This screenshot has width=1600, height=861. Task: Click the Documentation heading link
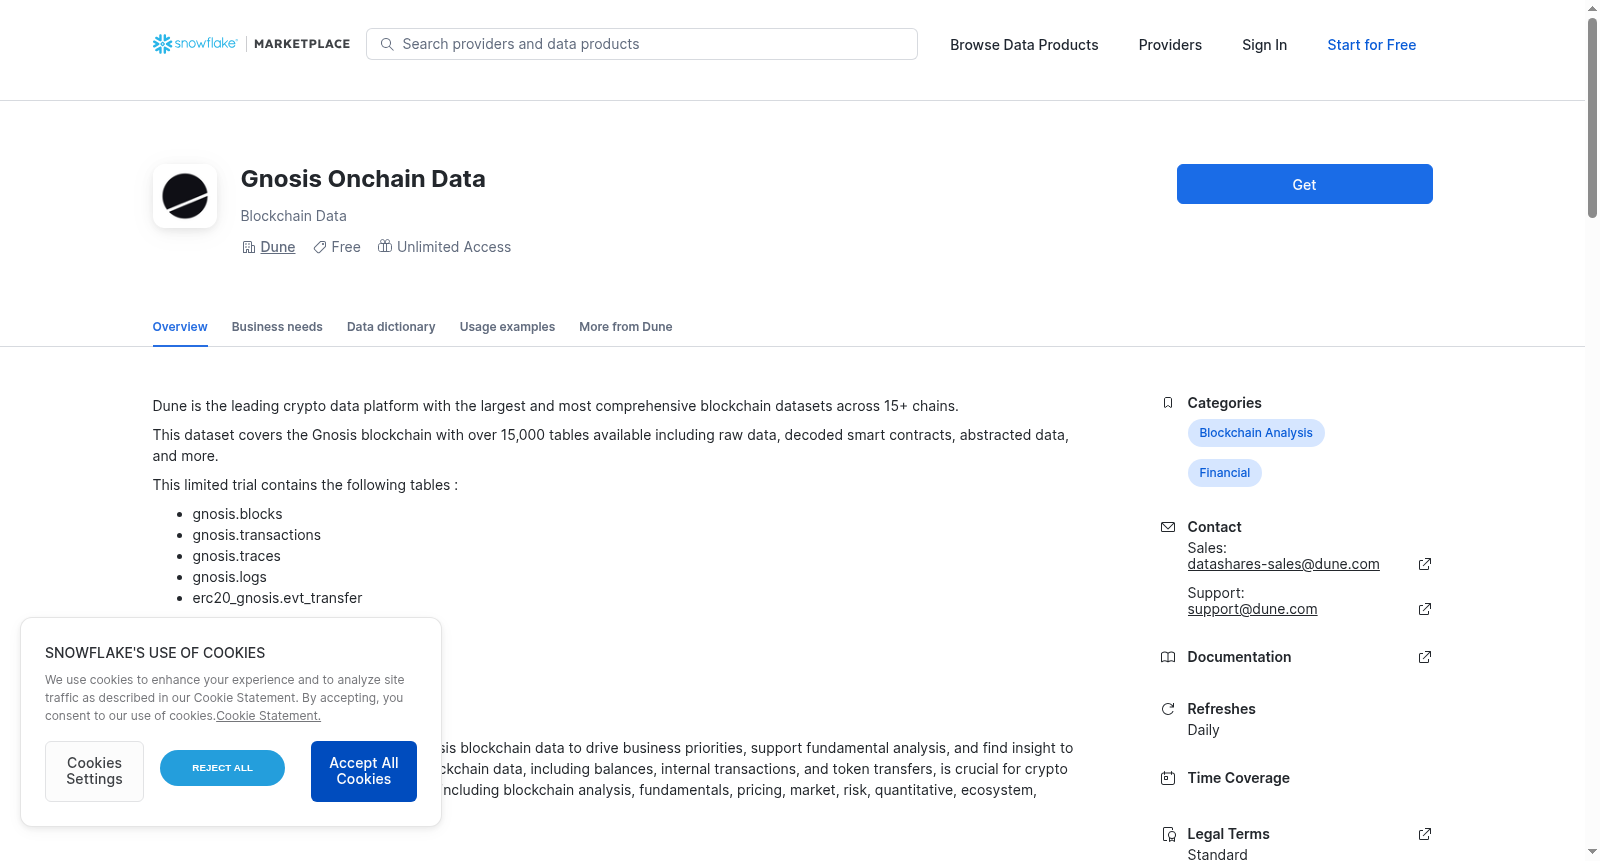(1239, 657)
